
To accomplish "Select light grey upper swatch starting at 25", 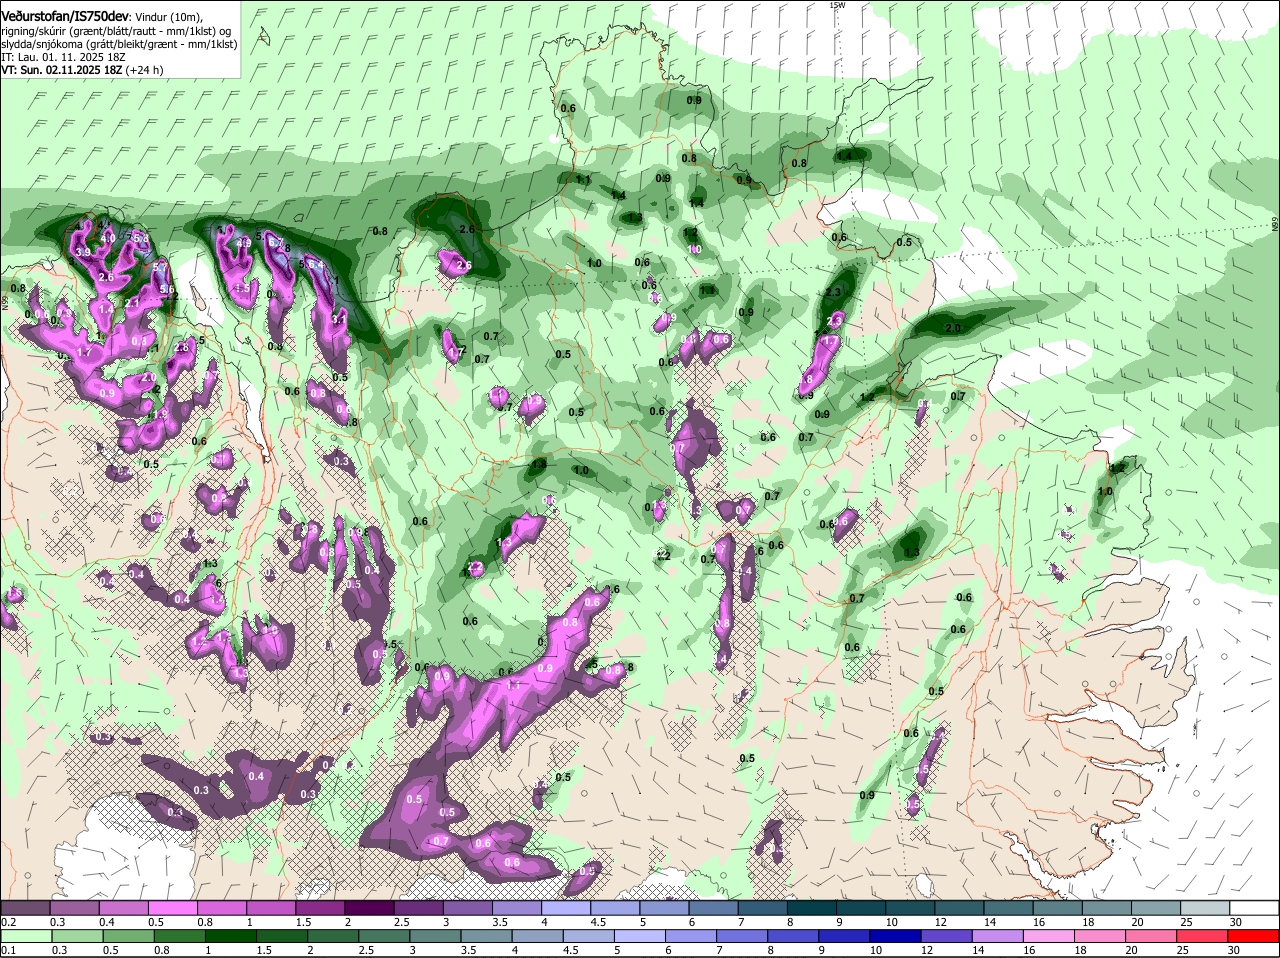I will click(1206, 907).
